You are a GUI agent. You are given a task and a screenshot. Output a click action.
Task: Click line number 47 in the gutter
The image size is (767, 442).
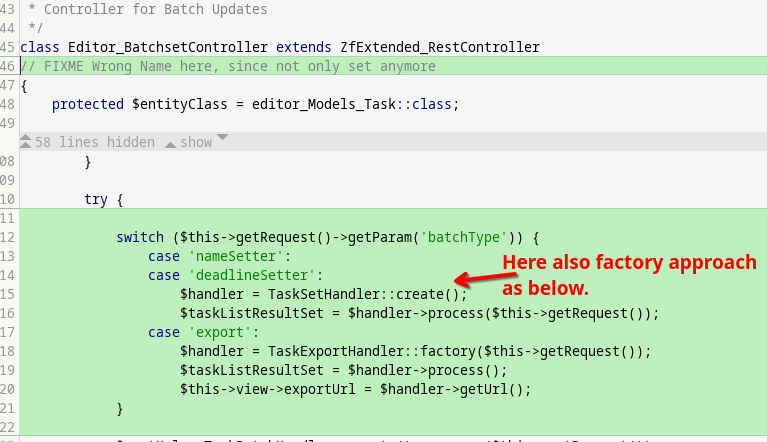(x=9, y=85)
